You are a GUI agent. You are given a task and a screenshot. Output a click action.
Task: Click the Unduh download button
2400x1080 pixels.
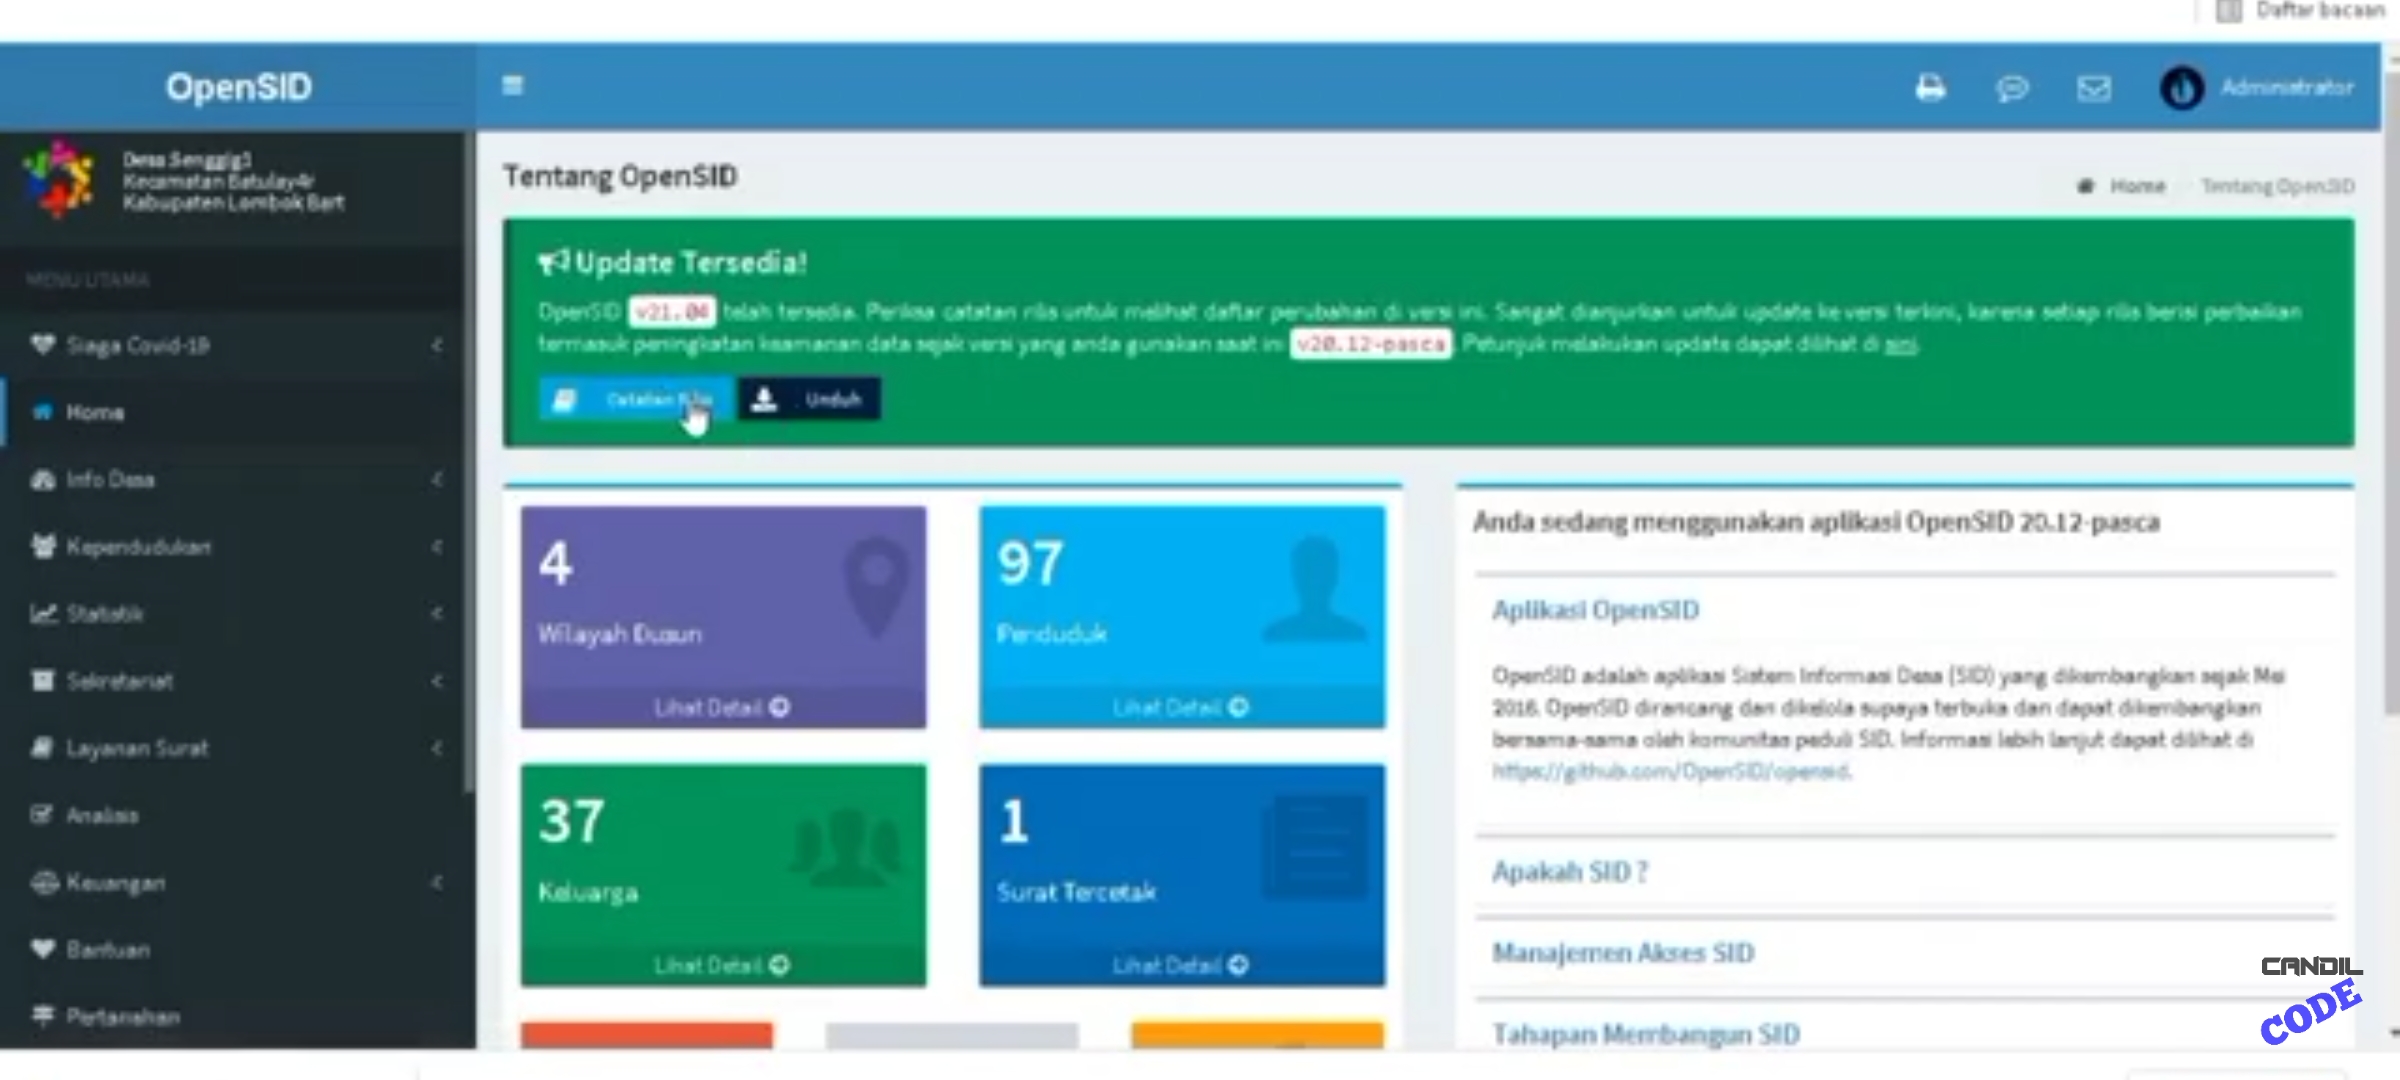pyautogui.click(x=809, y=399)
